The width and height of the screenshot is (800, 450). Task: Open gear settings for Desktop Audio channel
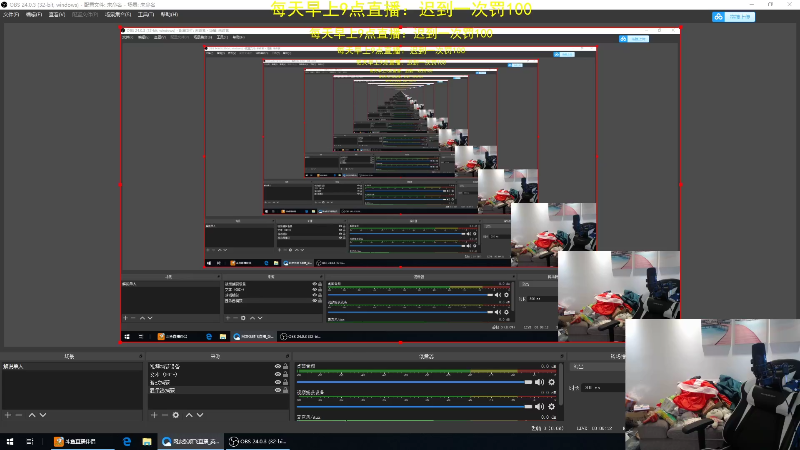552,382
